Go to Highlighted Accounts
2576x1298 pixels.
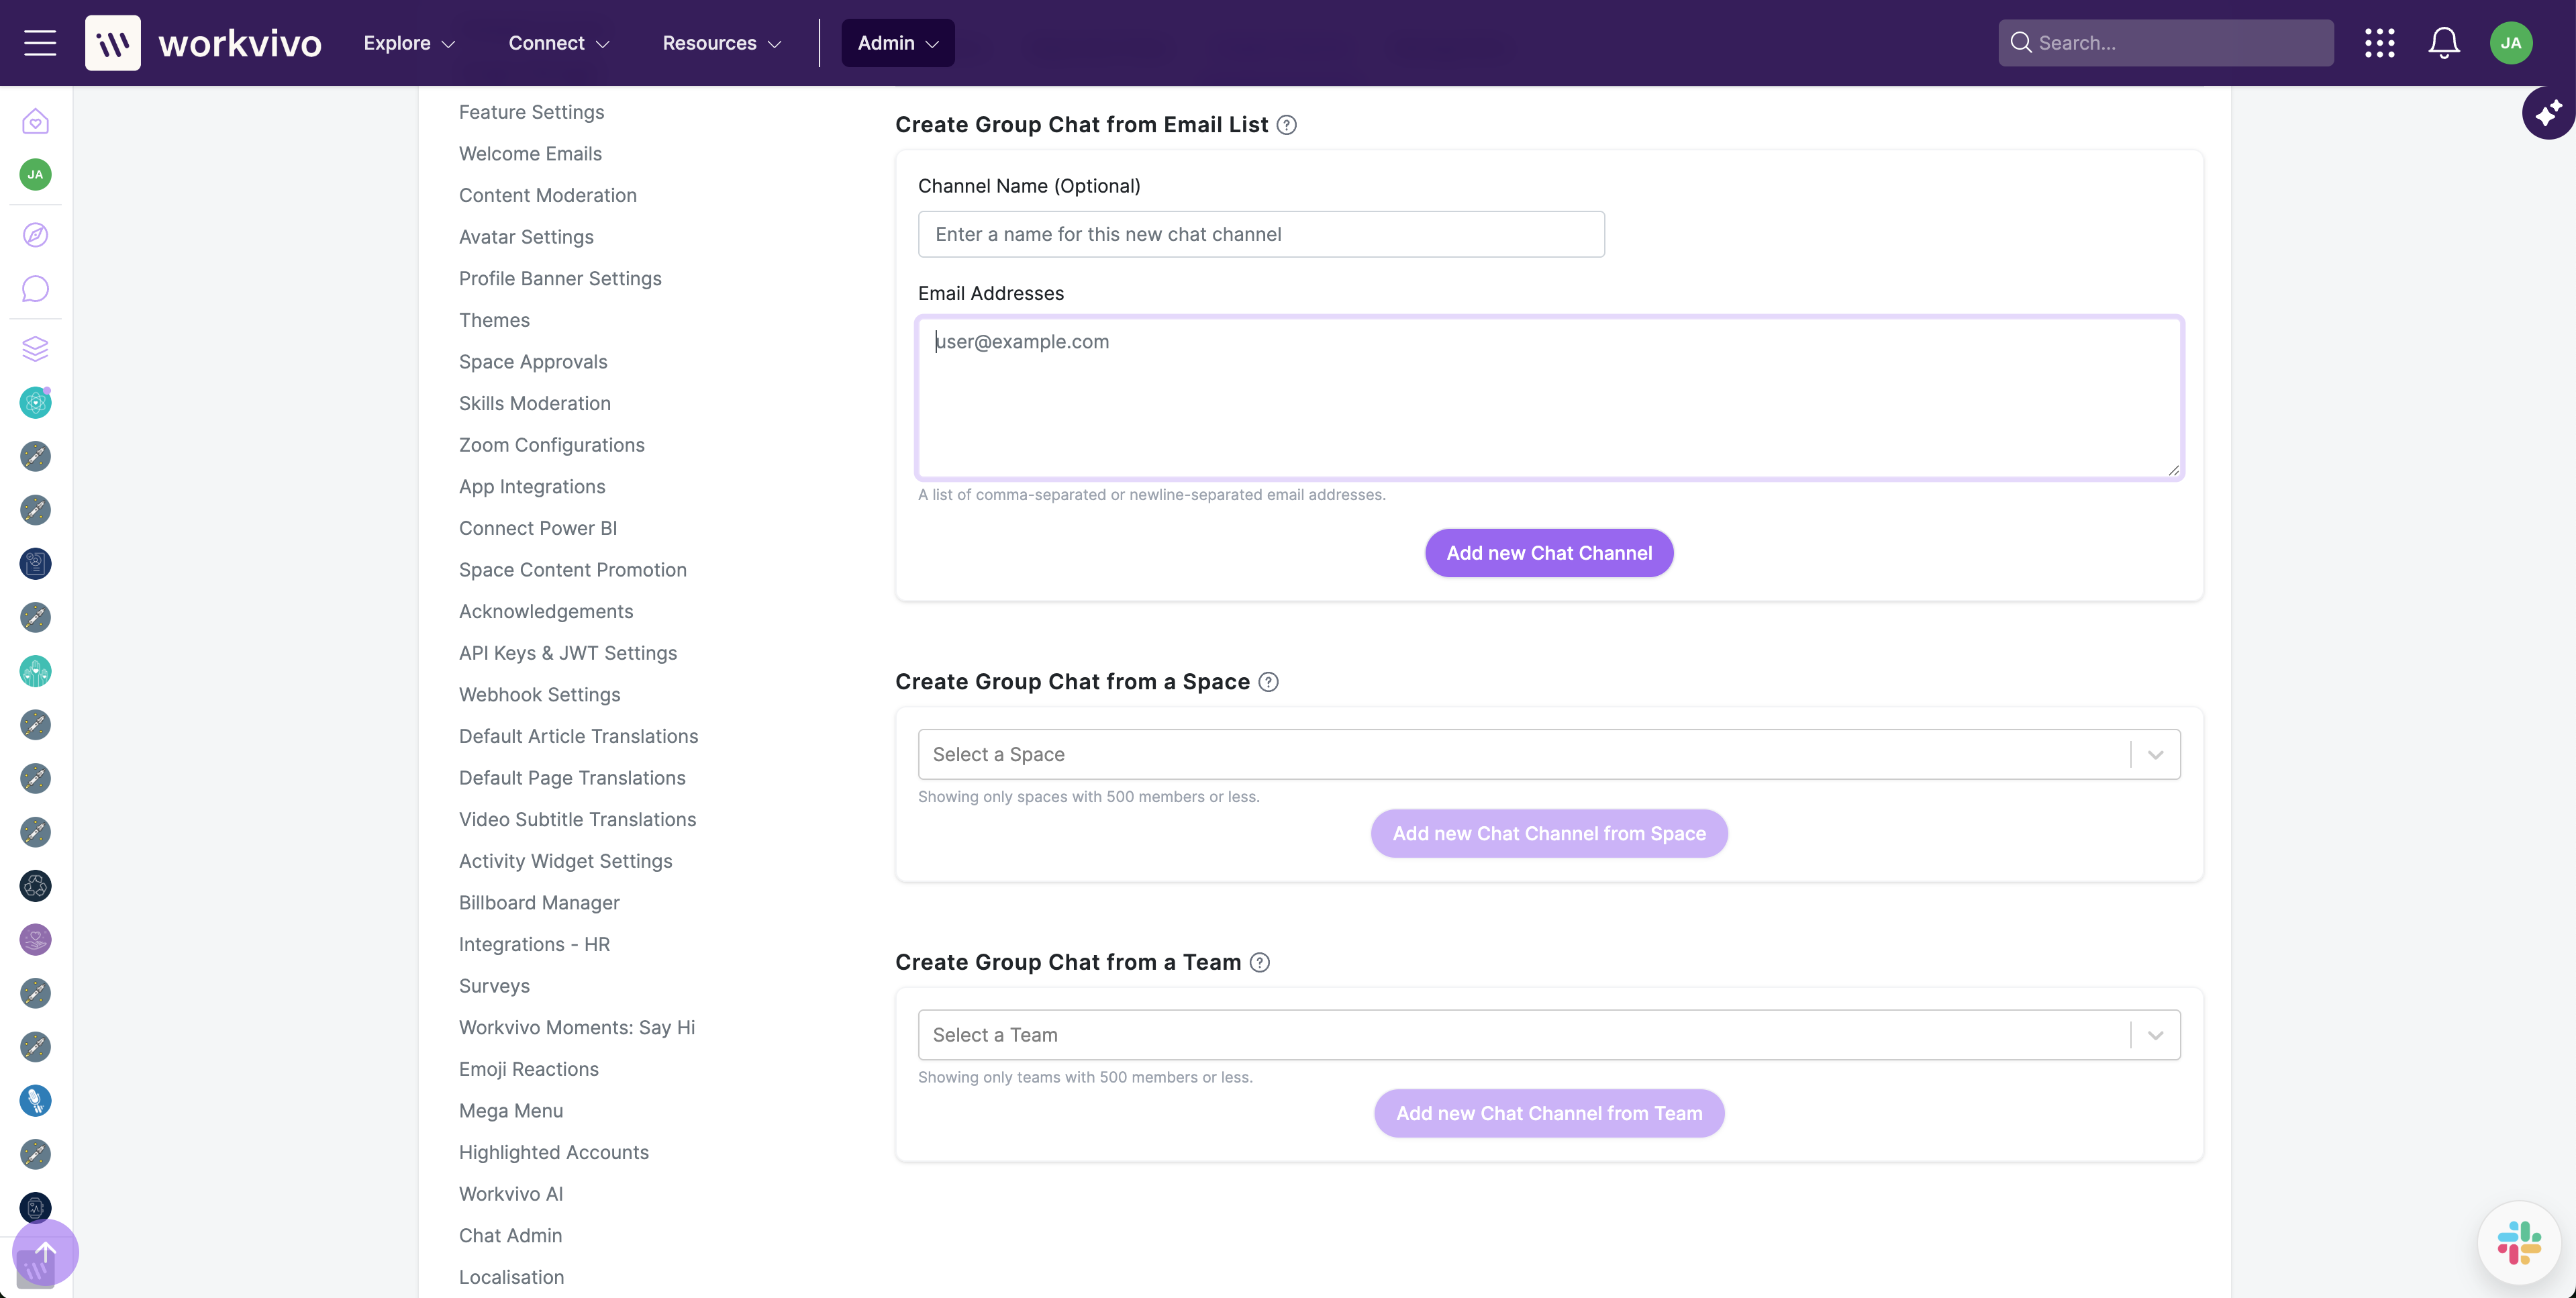click(x=554, y=1152)
